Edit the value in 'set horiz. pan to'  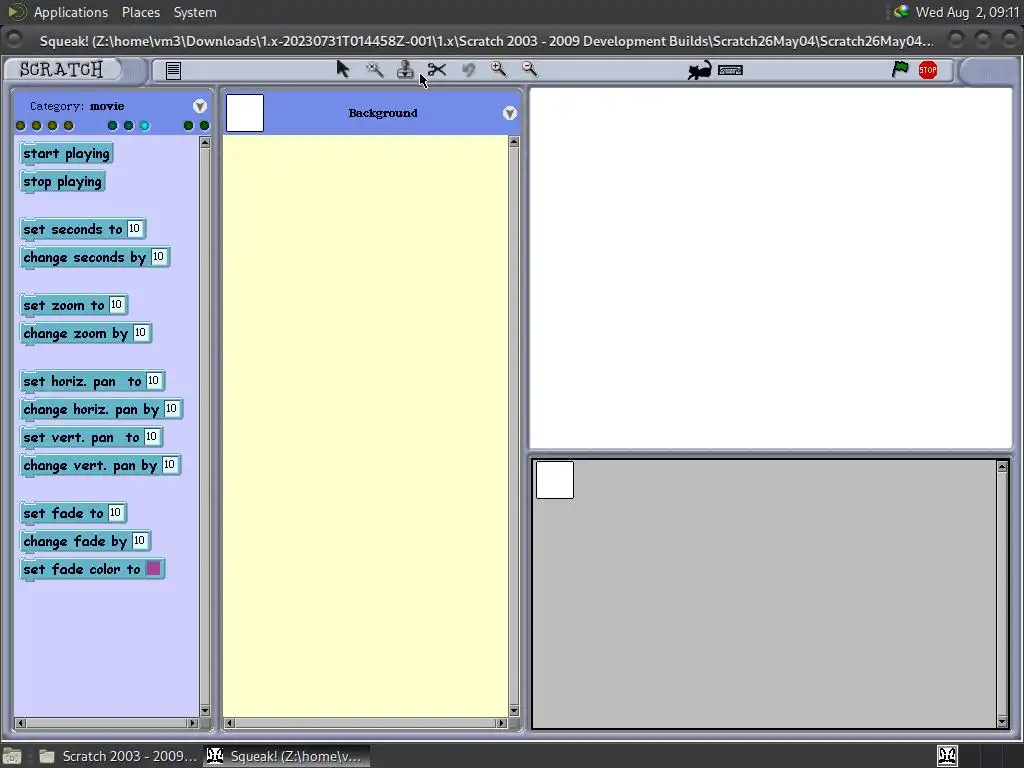point(153,380)
